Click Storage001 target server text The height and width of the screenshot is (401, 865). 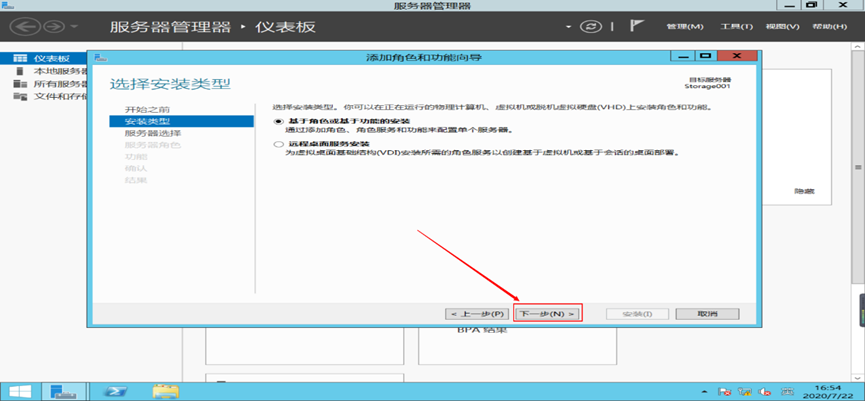pos(708,86)
